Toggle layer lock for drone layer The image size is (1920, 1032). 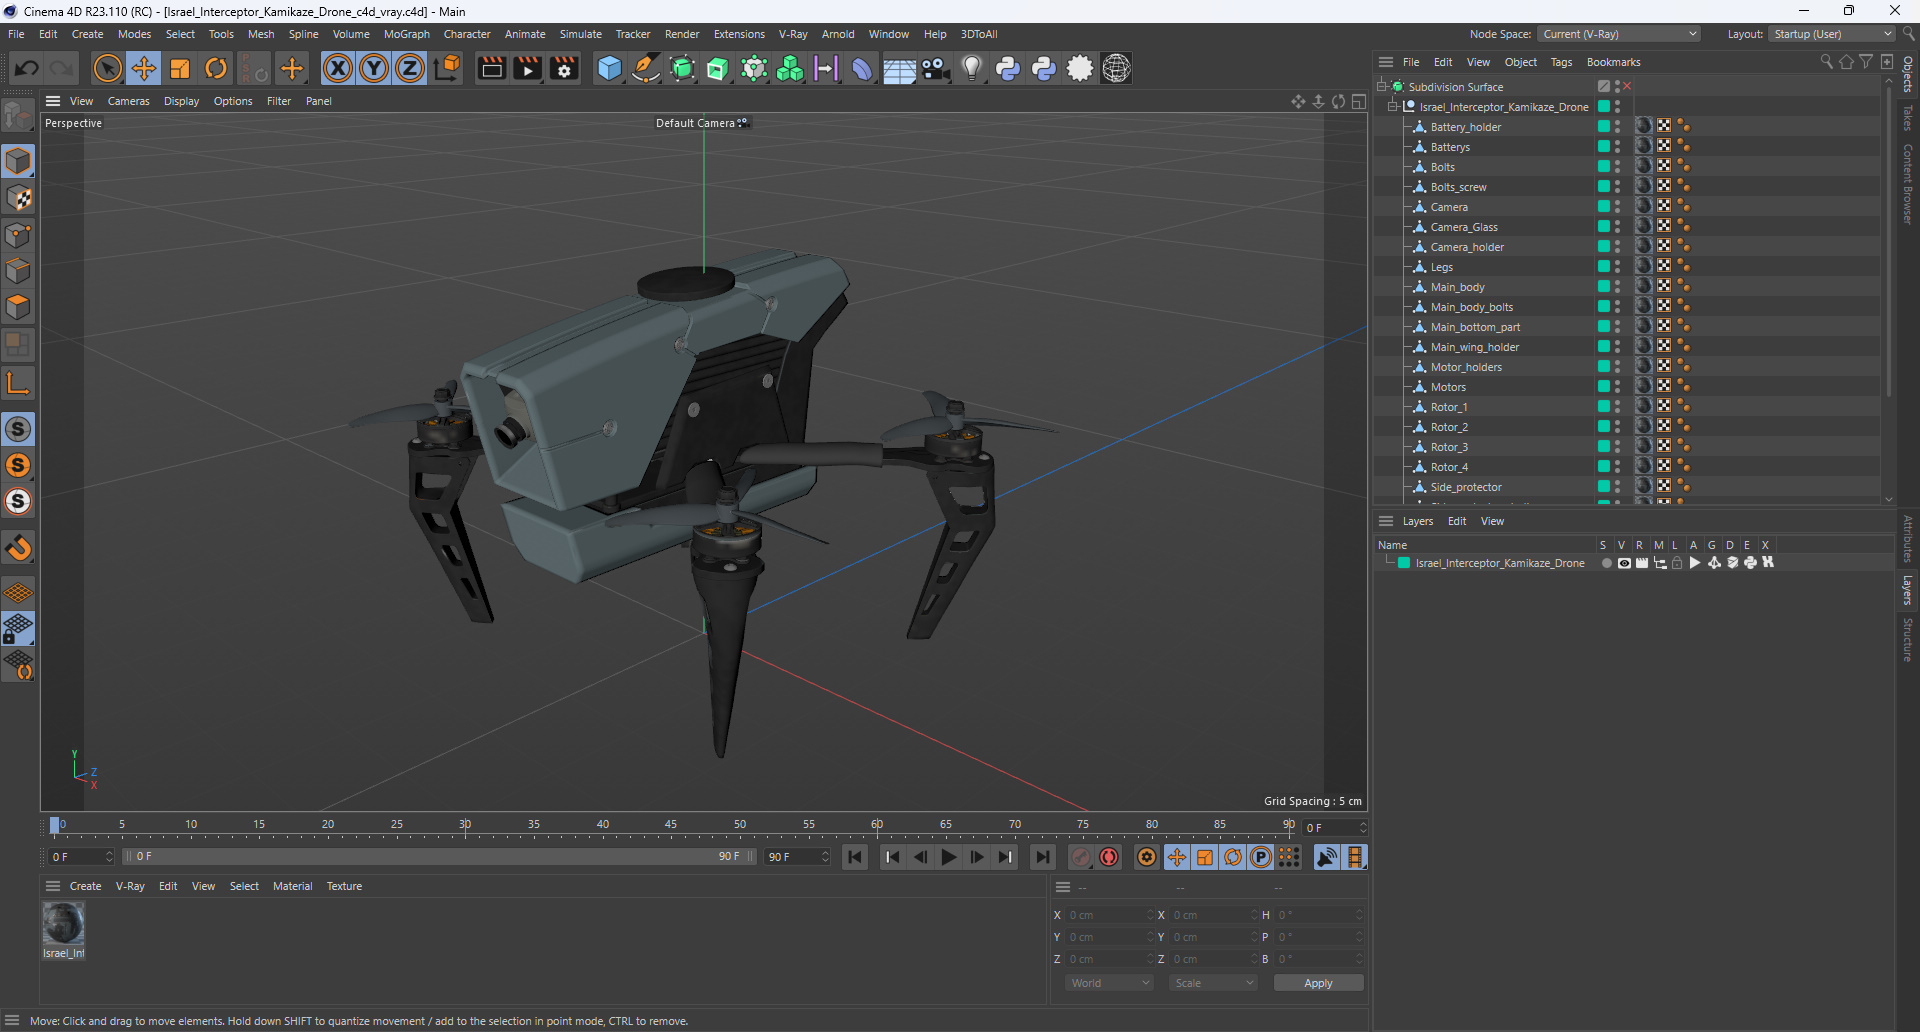coord(1677,563)
